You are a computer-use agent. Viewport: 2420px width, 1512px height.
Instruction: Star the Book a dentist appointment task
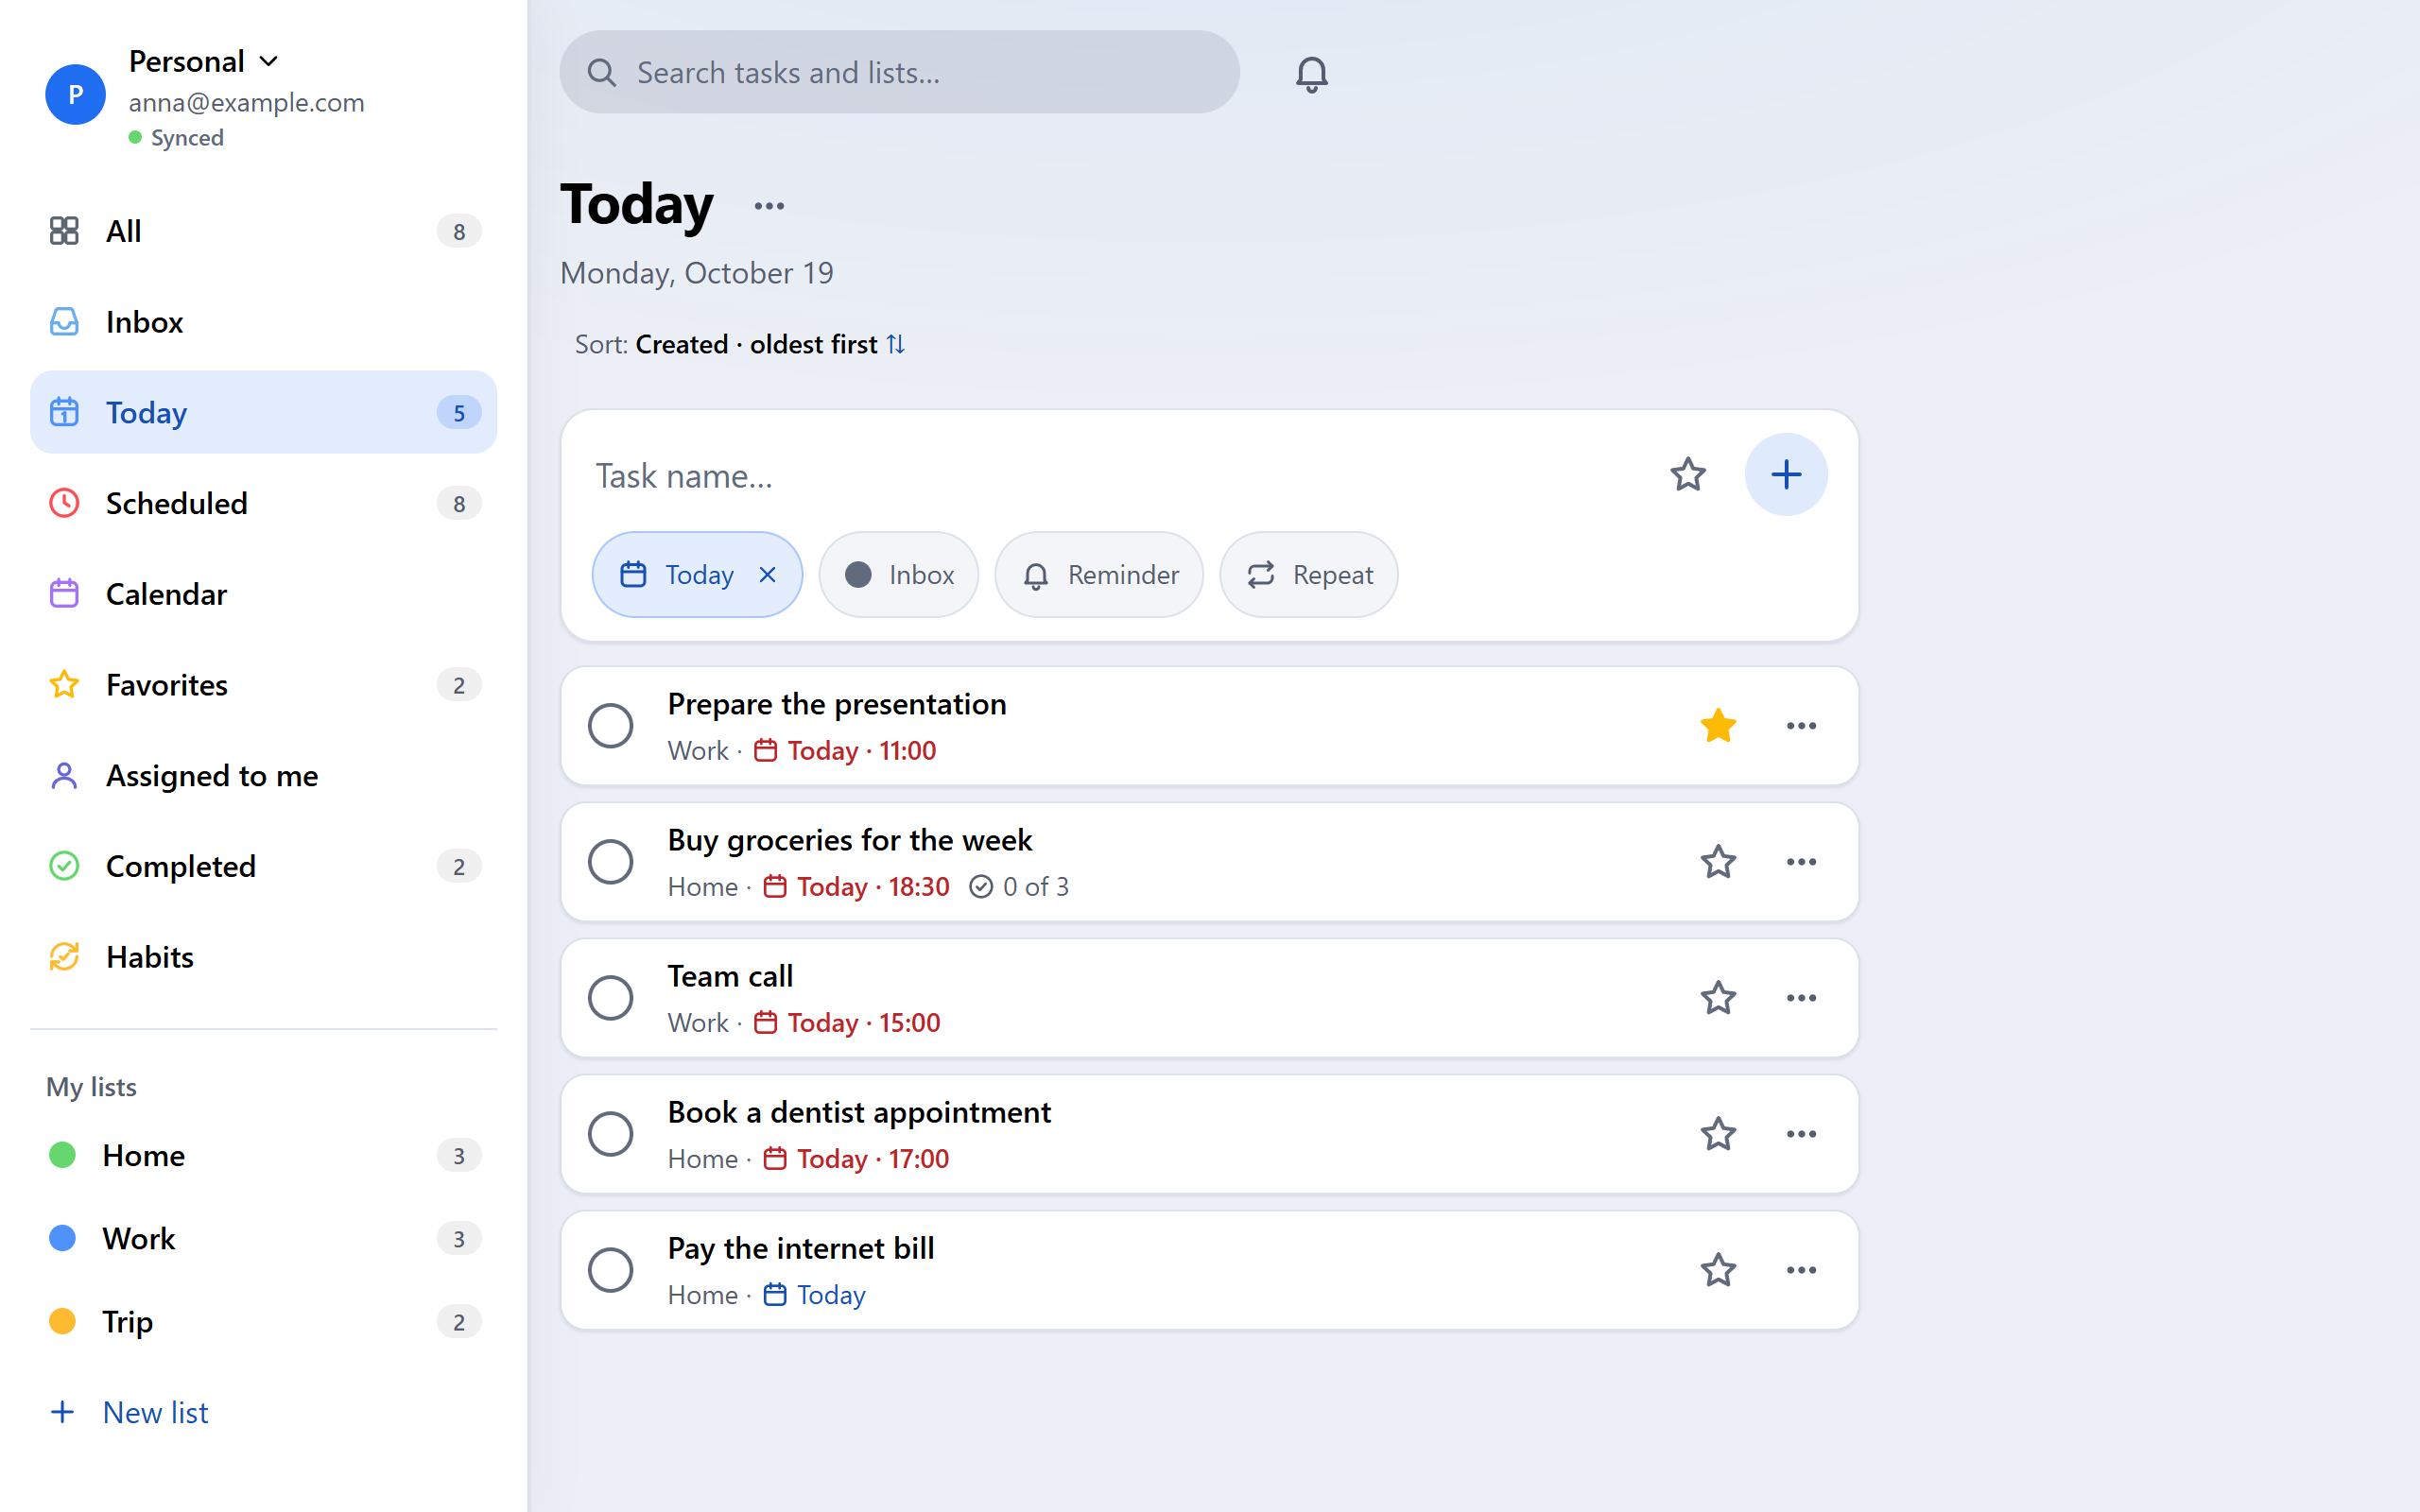point(1718,1134)
